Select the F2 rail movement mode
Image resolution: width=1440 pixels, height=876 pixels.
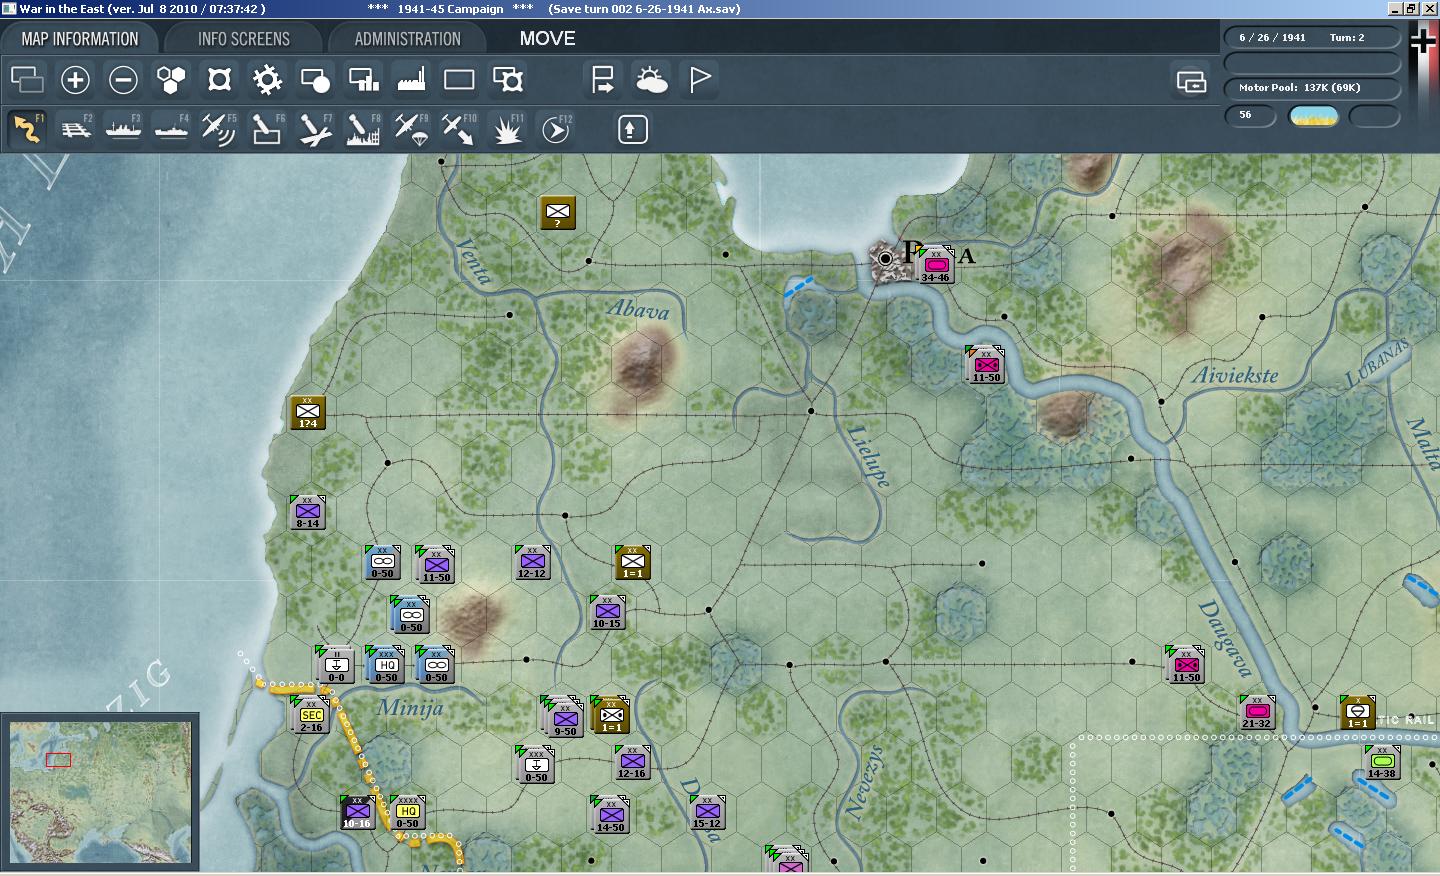tap(76, 129)
